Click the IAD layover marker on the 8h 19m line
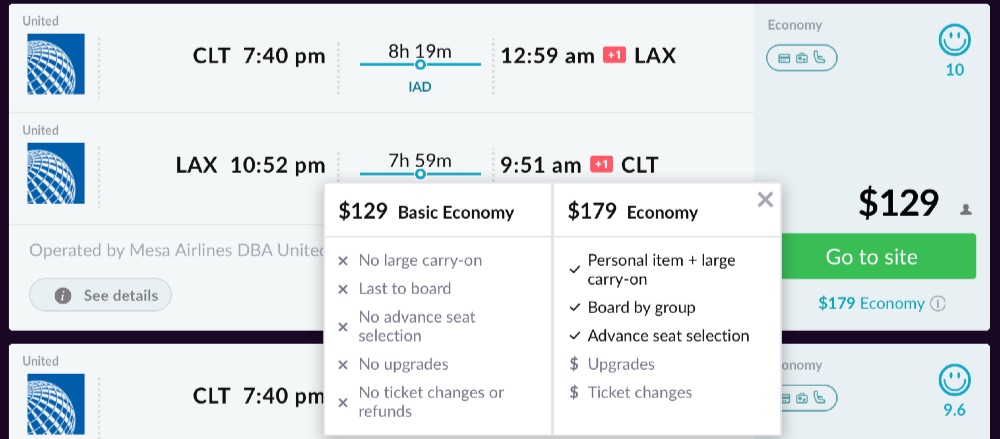This screenshot has width=1000, height=439. 420,65
